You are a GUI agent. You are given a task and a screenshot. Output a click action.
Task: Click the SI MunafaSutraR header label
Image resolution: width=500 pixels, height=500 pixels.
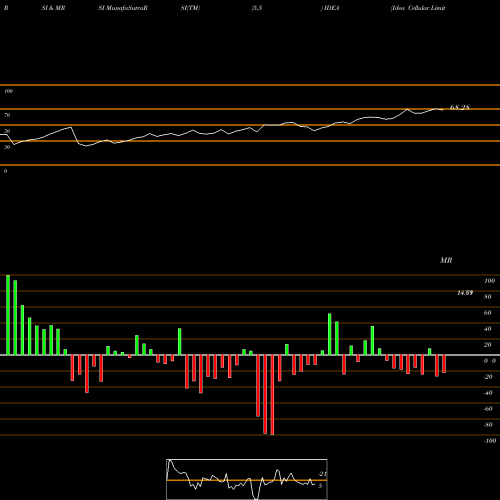[x=123, y=8]
